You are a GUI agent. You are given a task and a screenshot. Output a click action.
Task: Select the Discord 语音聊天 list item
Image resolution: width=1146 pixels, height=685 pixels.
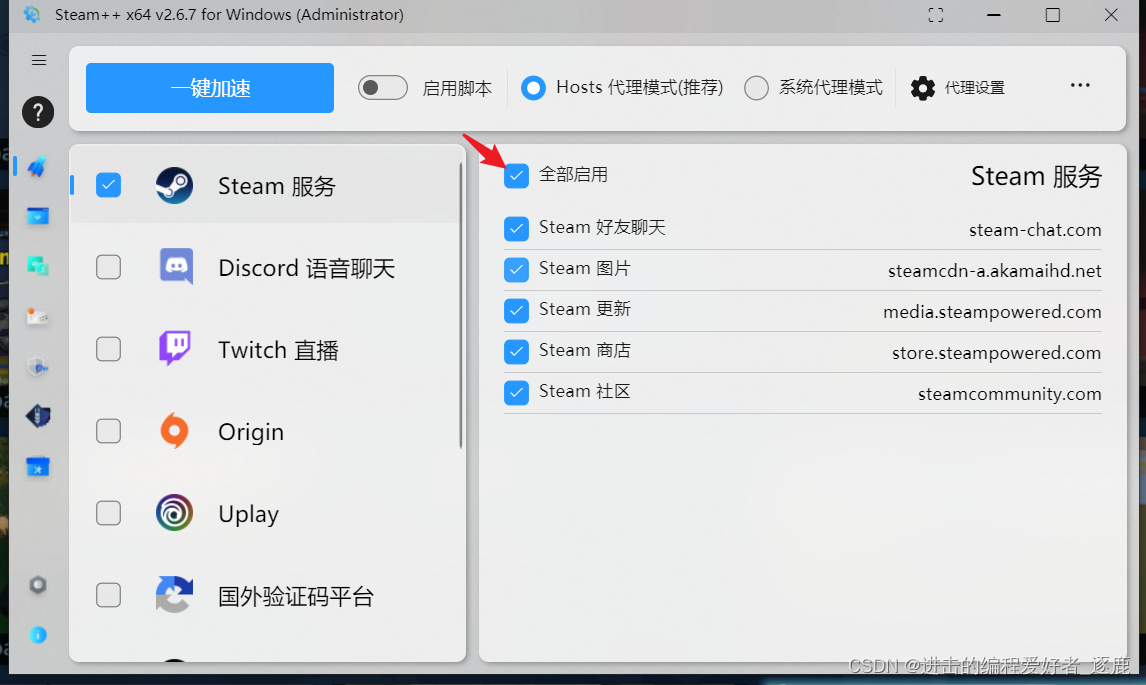click(265, 268)
